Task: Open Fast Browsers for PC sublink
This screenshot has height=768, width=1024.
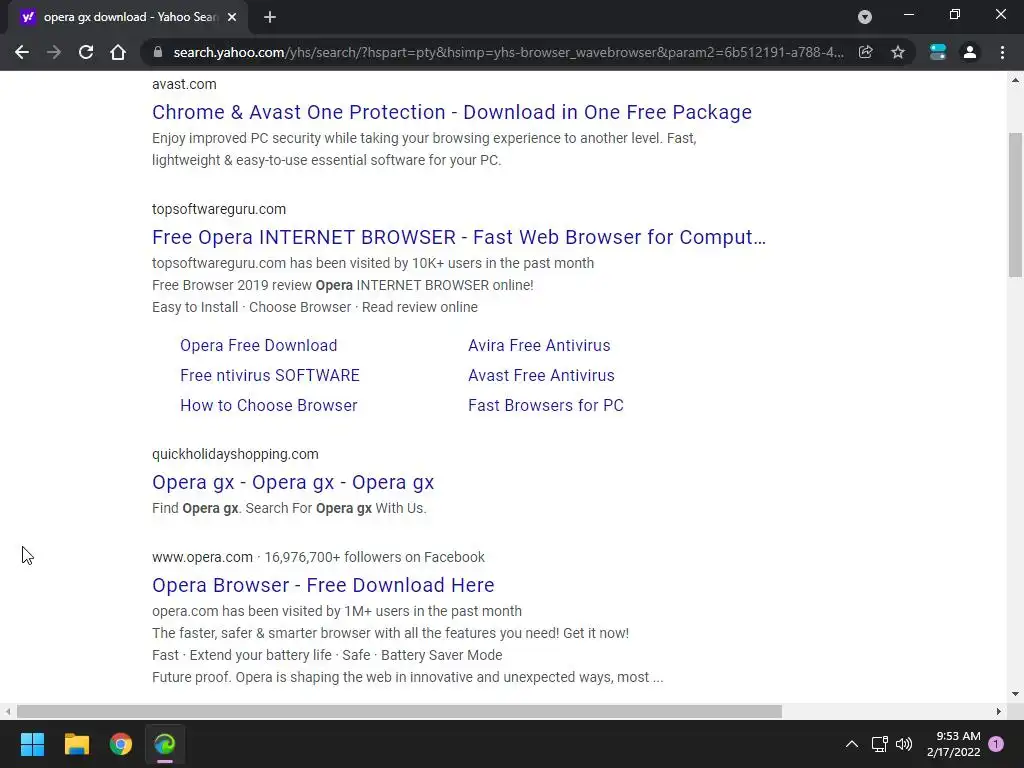Action: (x=545, y=405)
